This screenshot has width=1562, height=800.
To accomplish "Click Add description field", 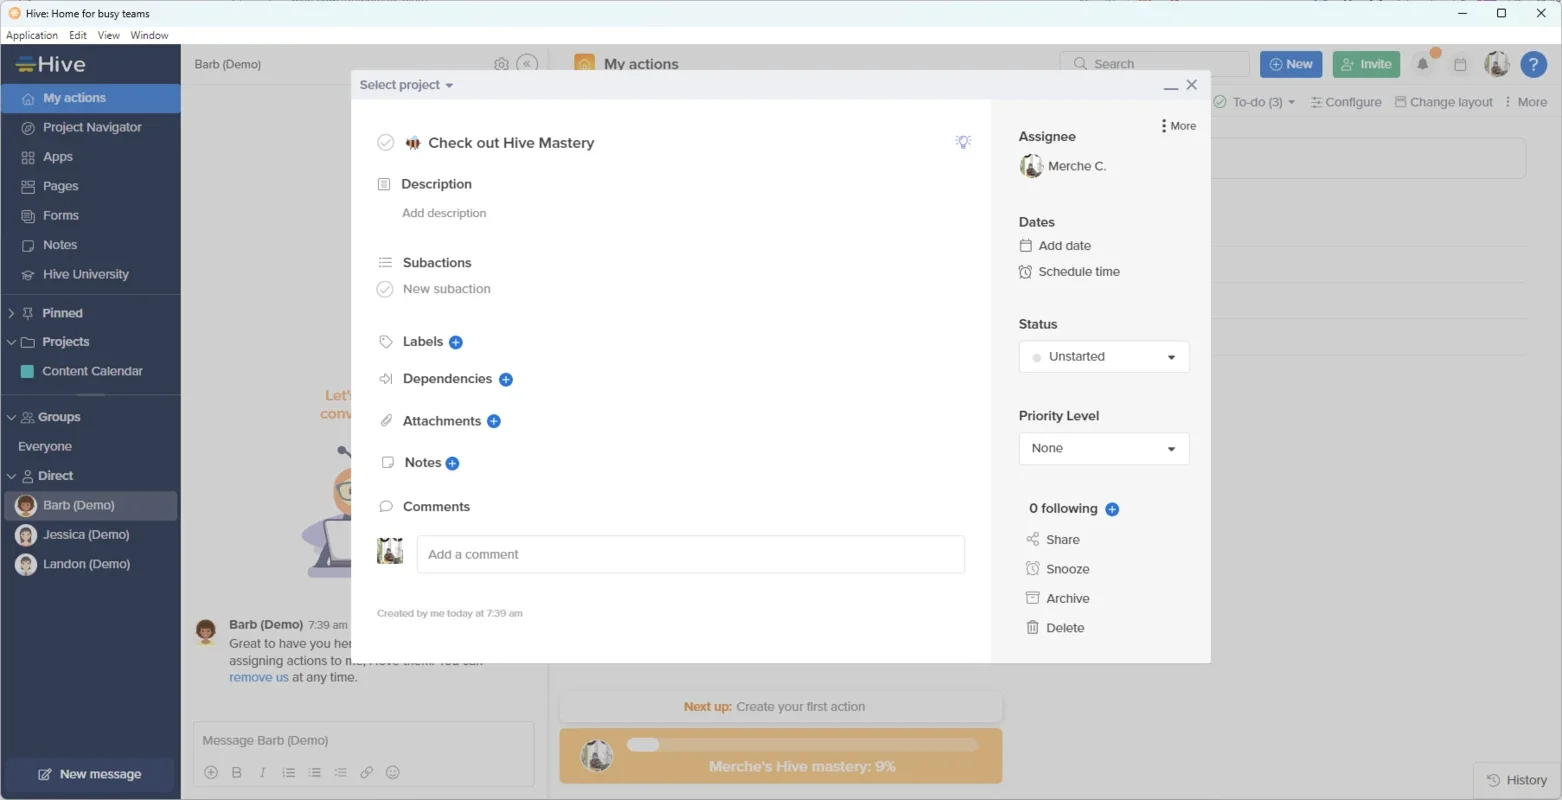I will 444,213.
